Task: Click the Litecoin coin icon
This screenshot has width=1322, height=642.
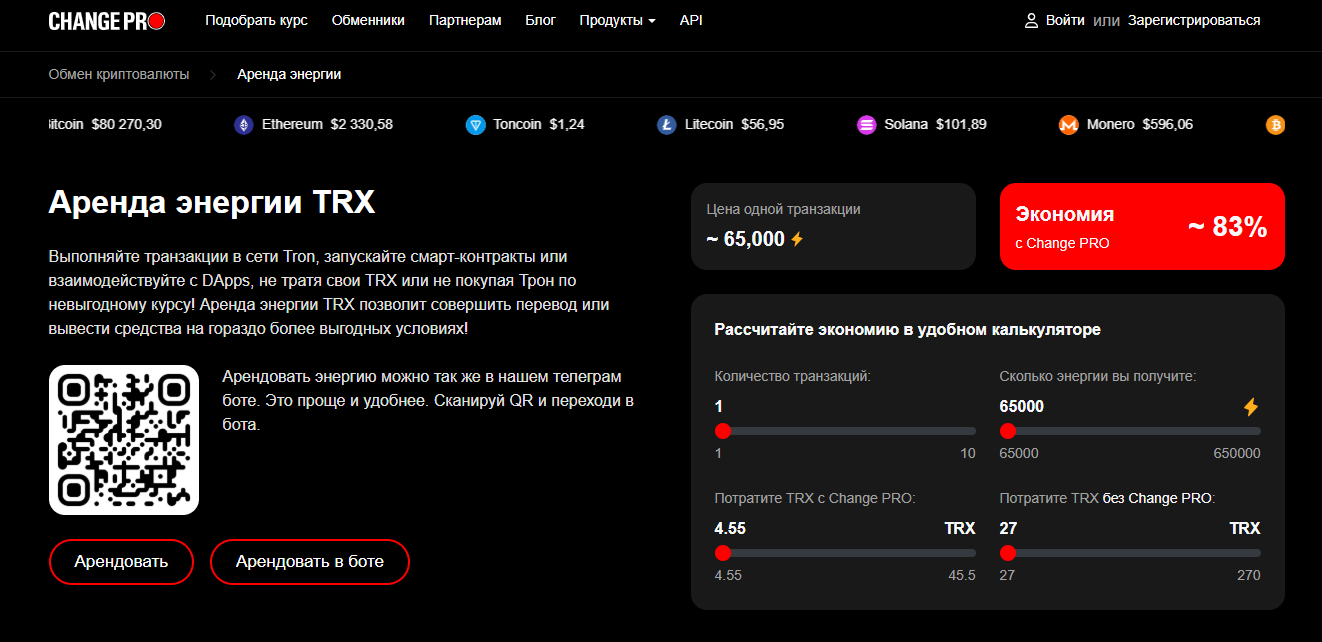Action: click(x=667, y=125)
